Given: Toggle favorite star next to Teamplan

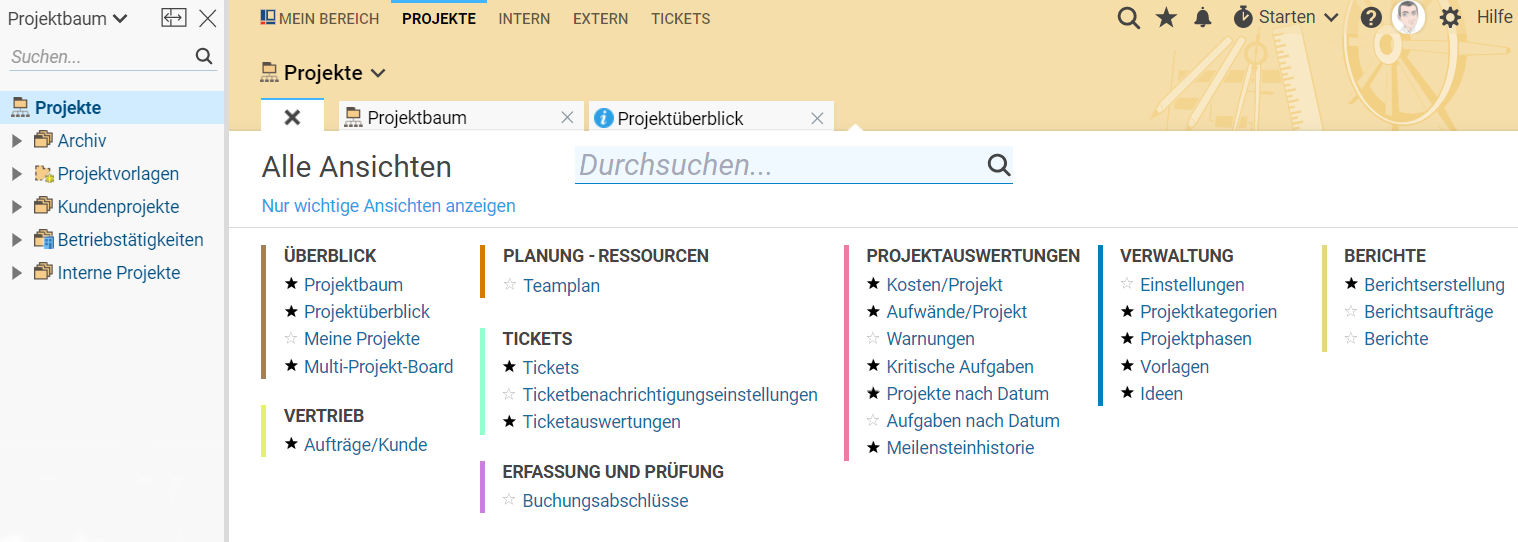Looking at the screenshot, I should pos(510,285).
